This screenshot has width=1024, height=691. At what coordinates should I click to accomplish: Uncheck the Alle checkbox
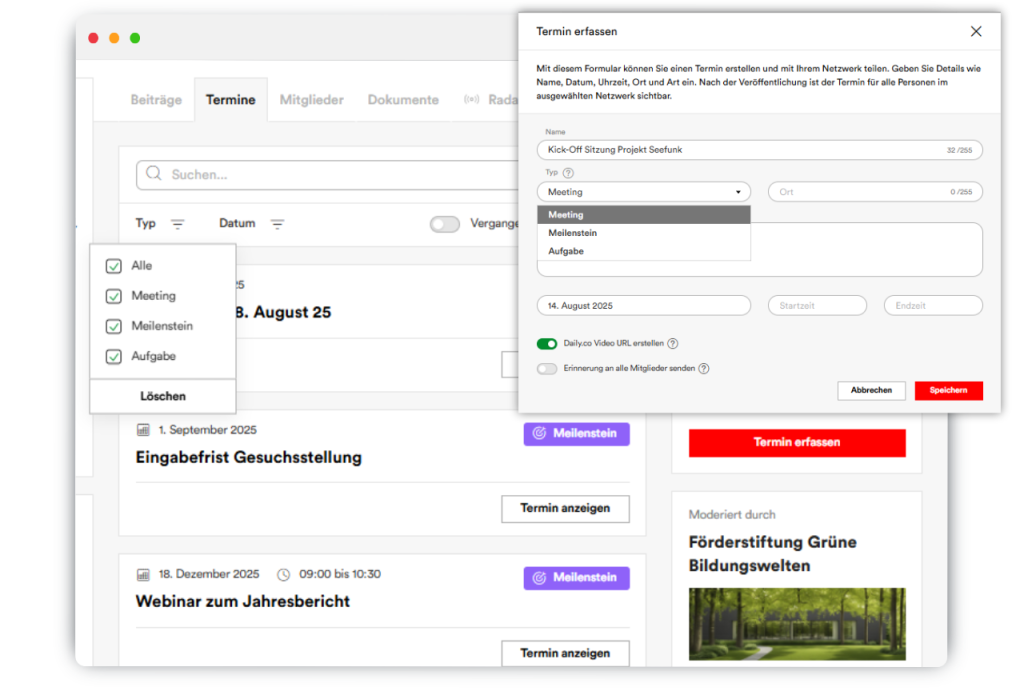point(113,266)
